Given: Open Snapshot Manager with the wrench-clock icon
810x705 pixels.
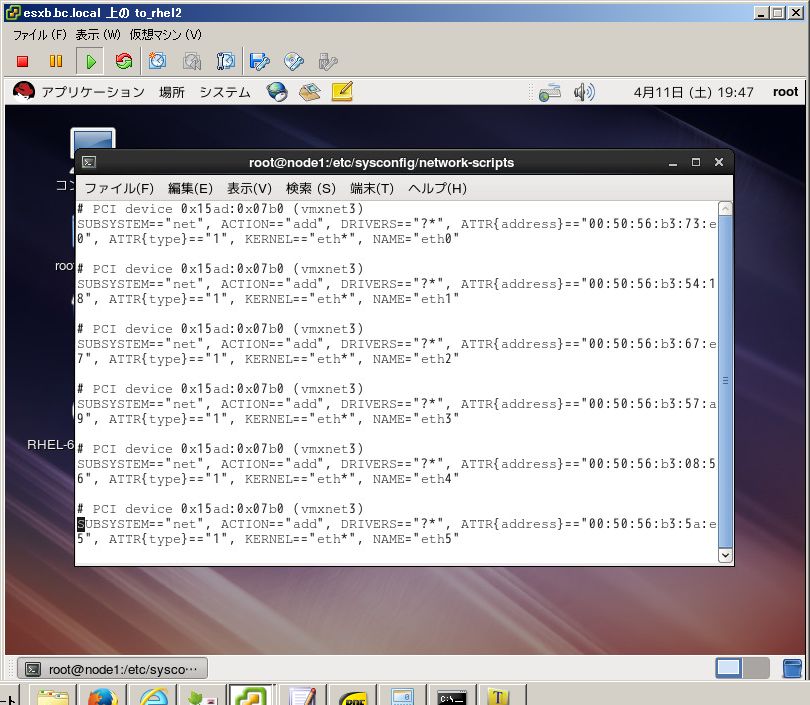Looking at the screenshot, I should (225, 61).
